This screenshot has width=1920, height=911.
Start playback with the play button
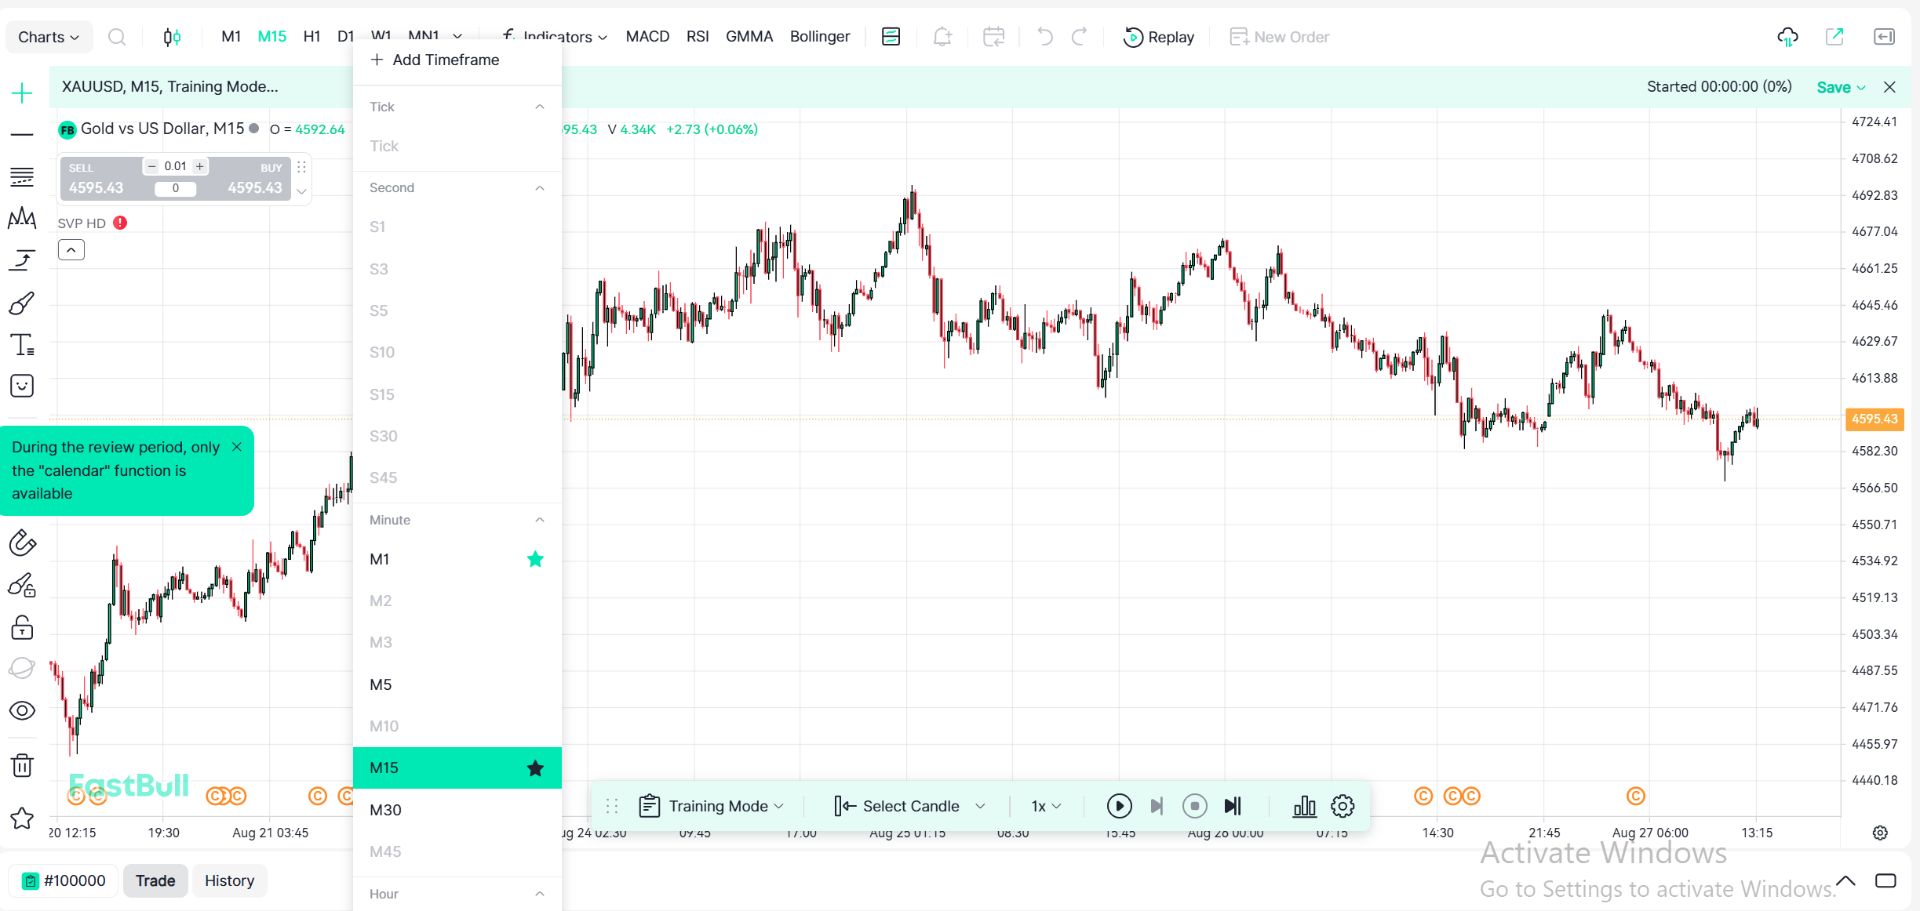point(1119,806)
